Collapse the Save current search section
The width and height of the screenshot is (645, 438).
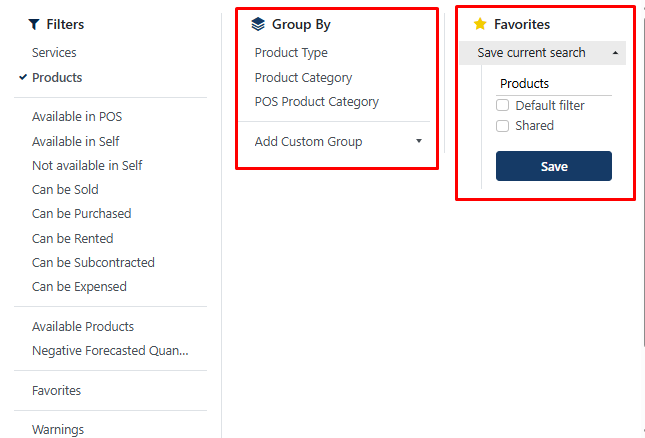coord(614,53)
